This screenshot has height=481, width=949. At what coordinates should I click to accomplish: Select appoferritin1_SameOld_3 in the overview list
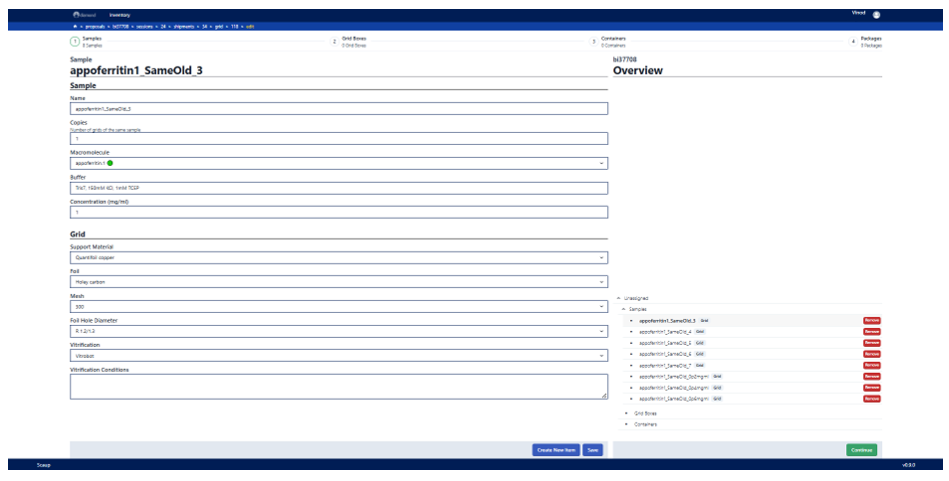[667, 321]
